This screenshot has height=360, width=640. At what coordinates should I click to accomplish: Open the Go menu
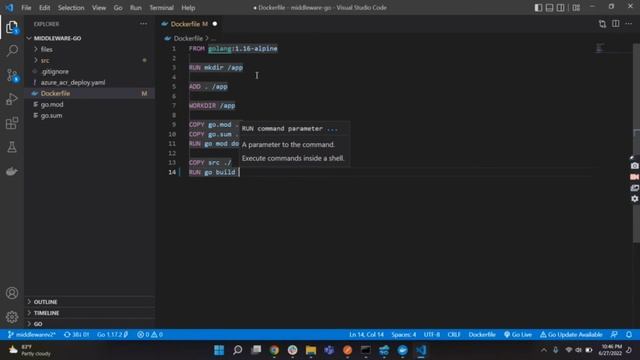(x=118, y=7)
